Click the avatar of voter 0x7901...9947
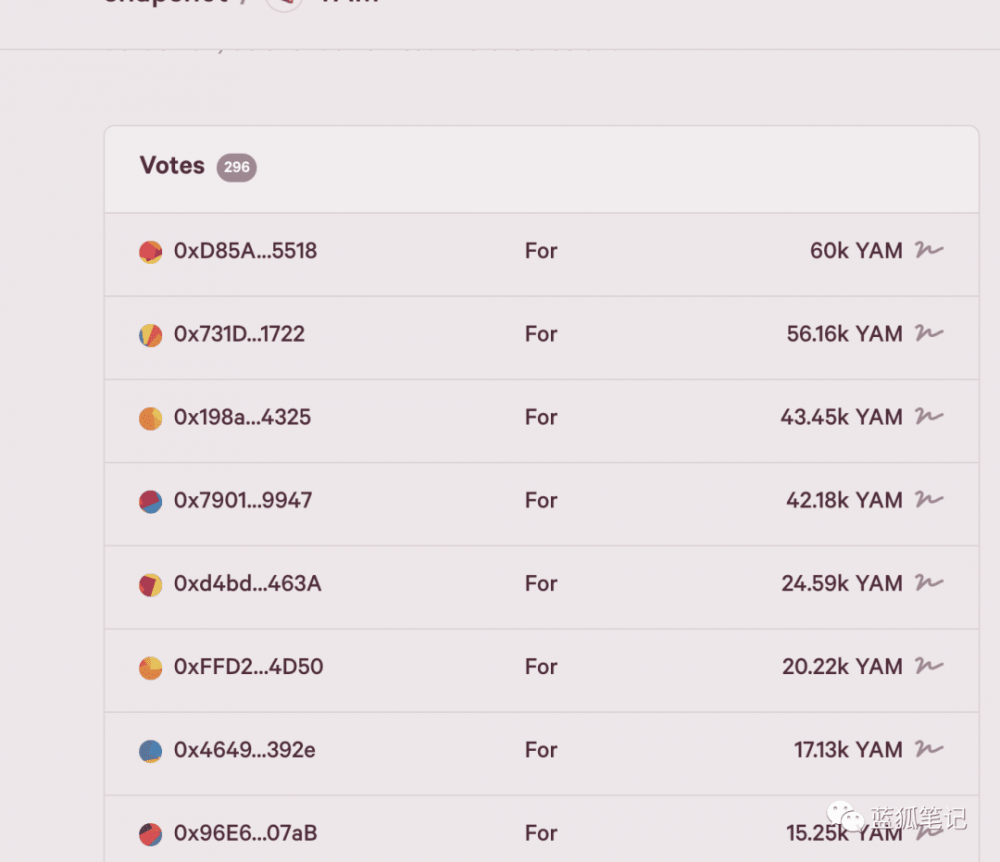 tap(151, 501)
